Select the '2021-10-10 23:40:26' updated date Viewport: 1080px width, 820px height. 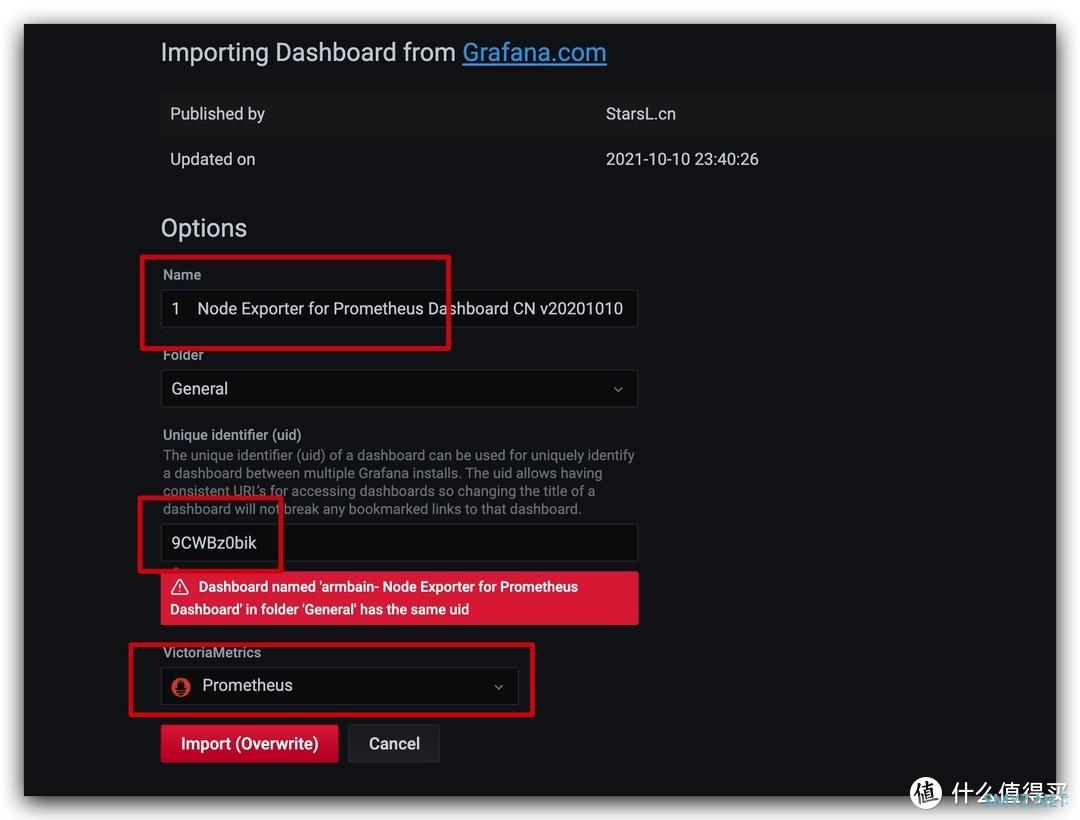pos(682,160)
